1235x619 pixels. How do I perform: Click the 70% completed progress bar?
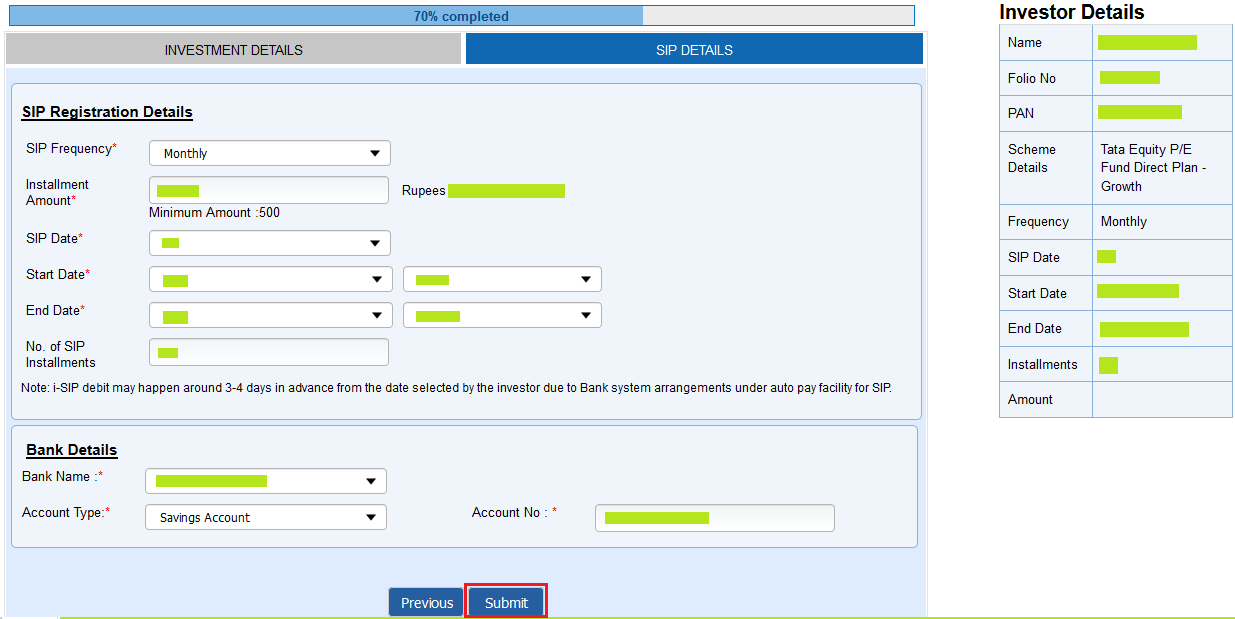coord(460,15)
